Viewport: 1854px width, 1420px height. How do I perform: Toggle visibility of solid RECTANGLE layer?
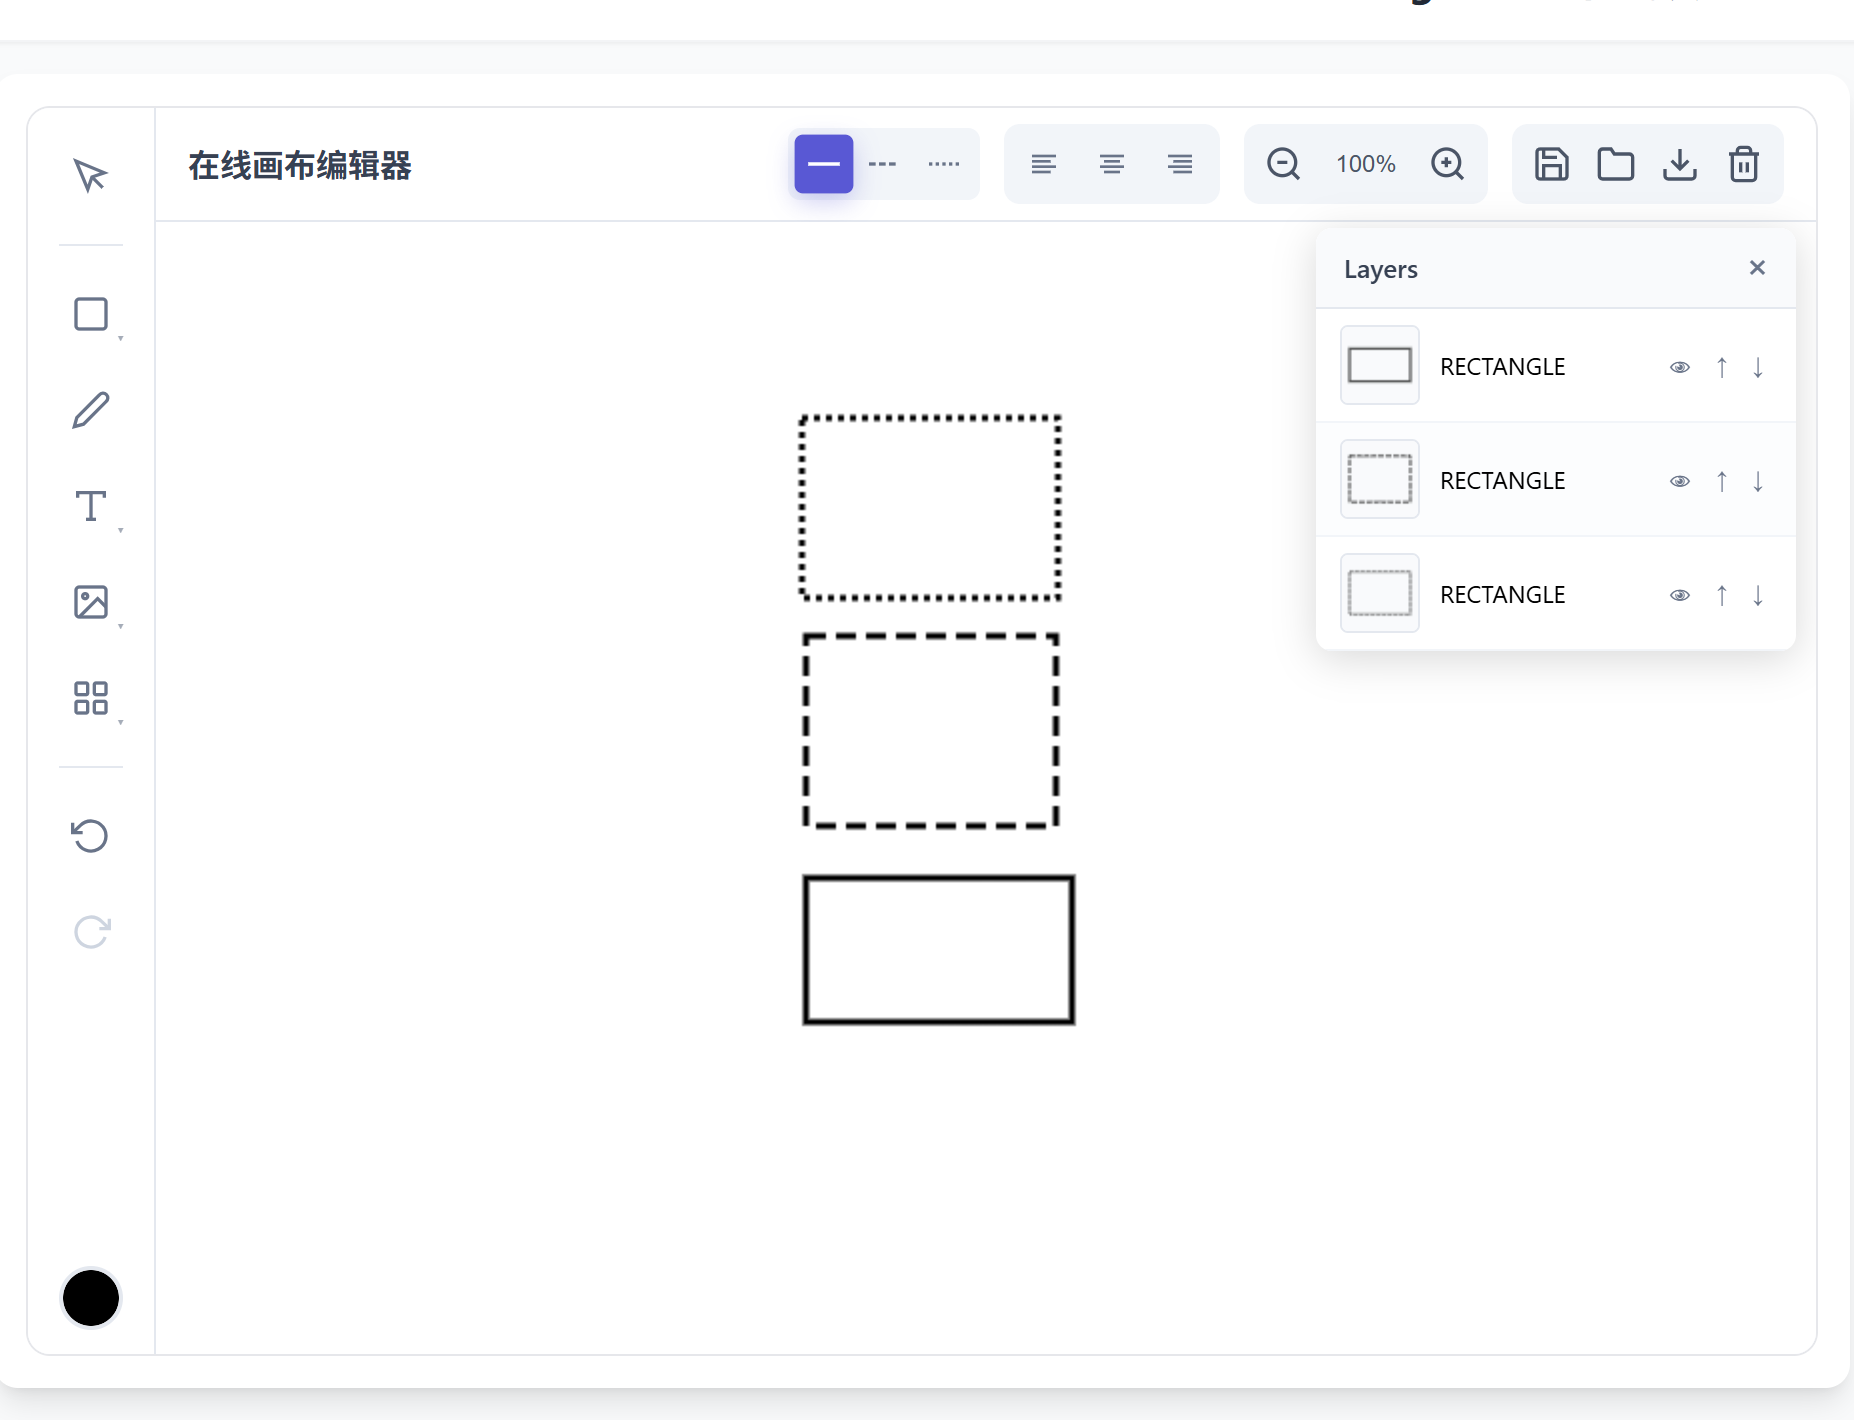tap(1680, 367)
